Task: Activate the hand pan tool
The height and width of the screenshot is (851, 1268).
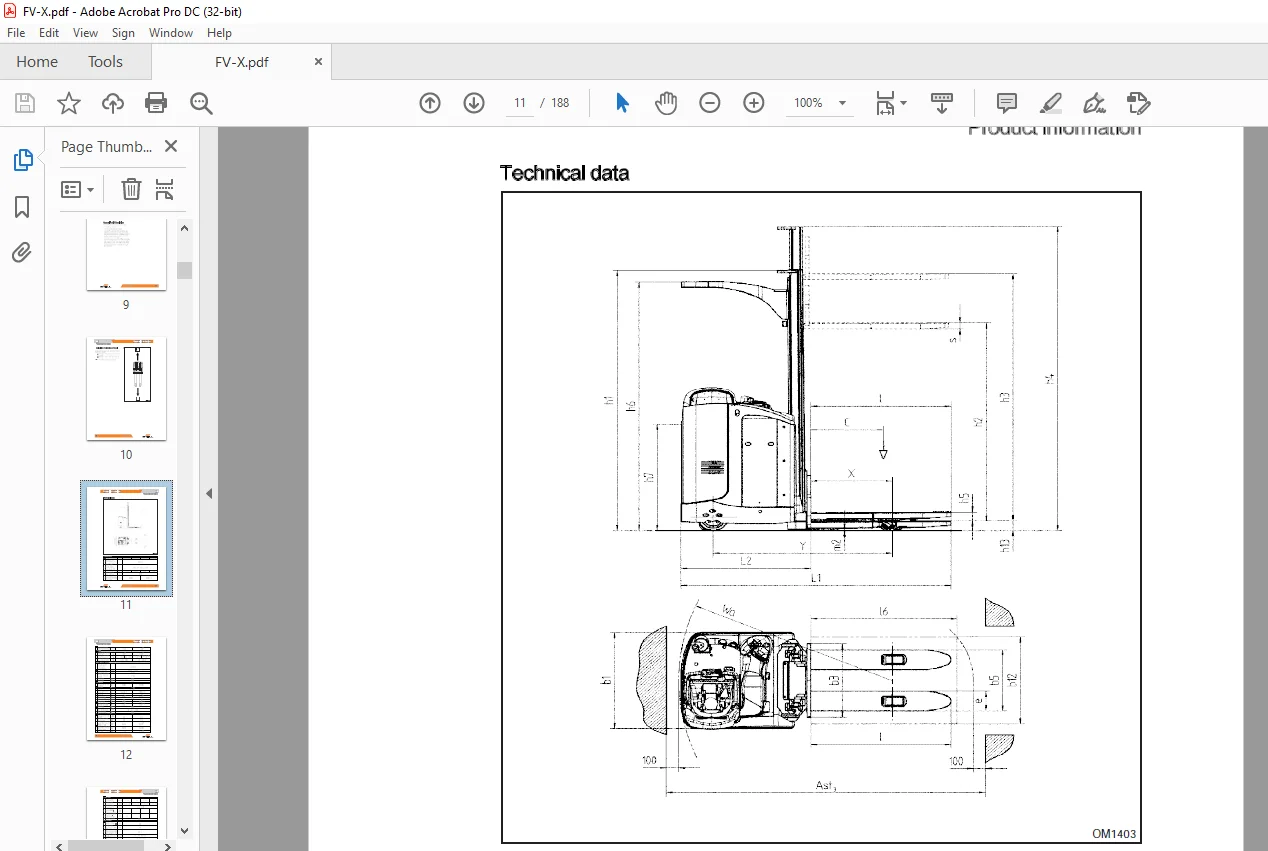Action: coord(666,103)
